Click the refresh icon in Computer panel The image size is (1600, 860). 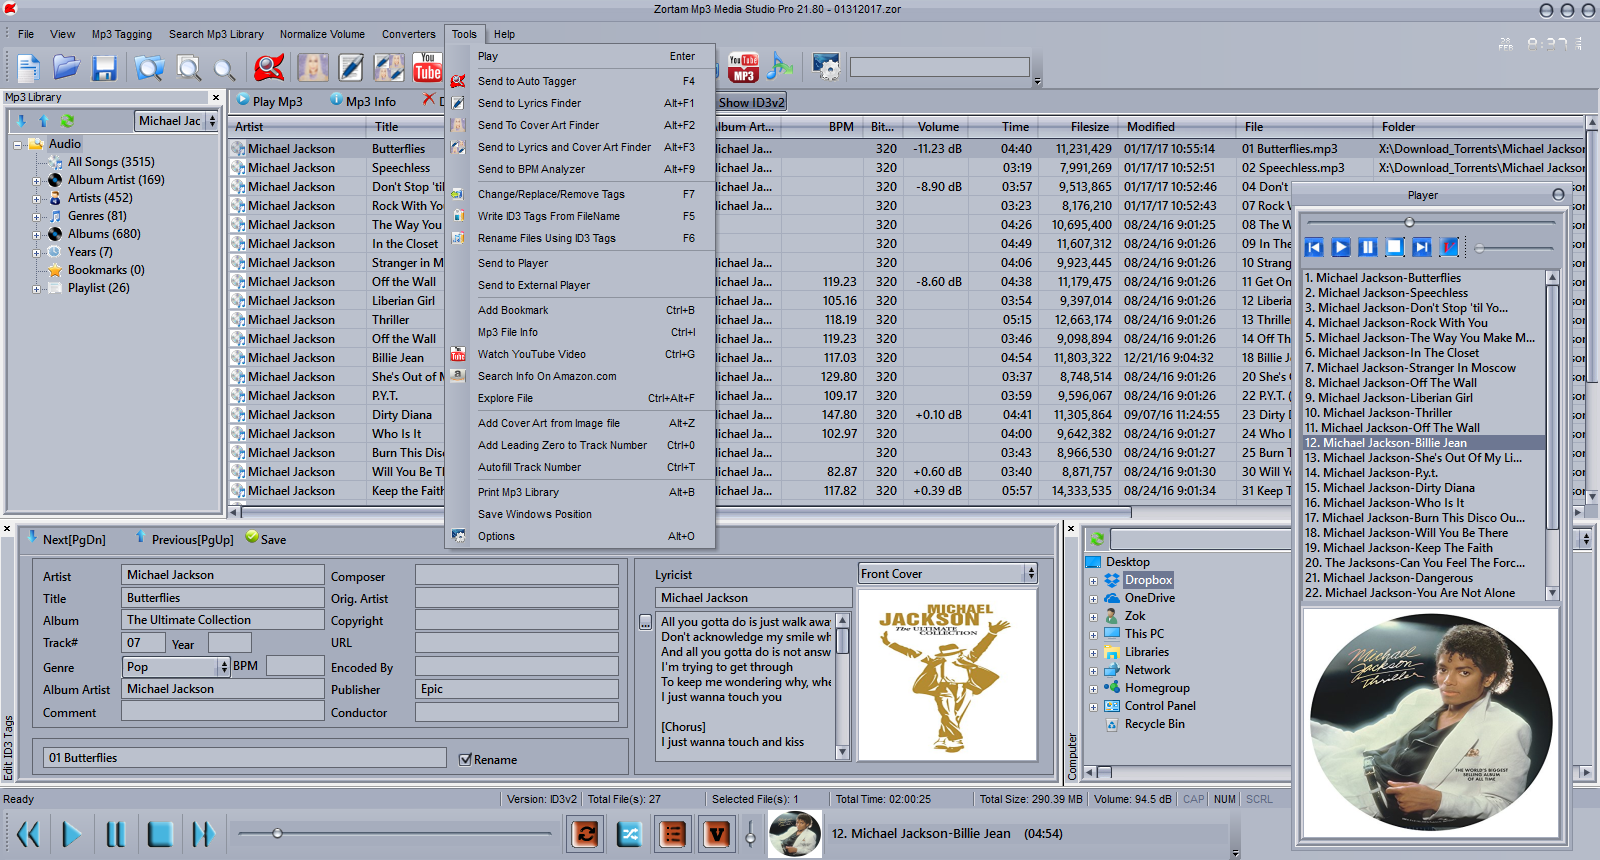coord(1097,539)
